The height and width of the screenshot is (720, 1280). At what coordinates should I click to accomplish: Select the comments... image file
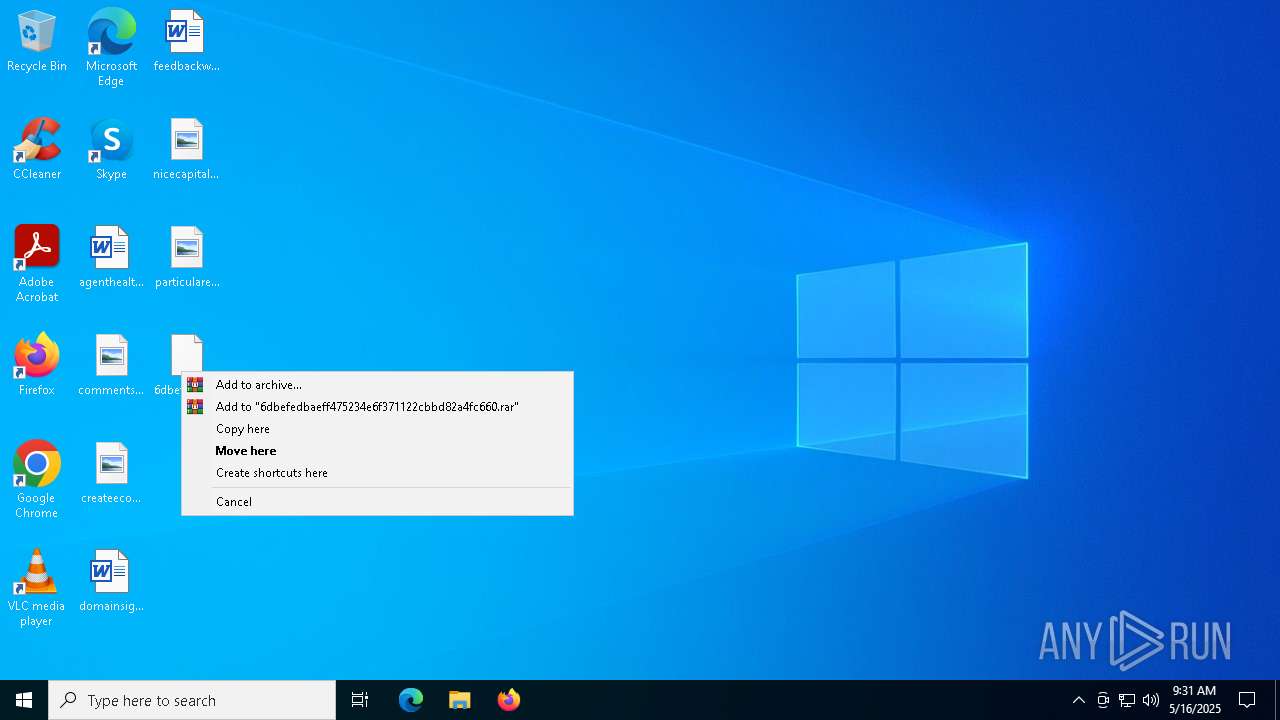click(111, 366)
